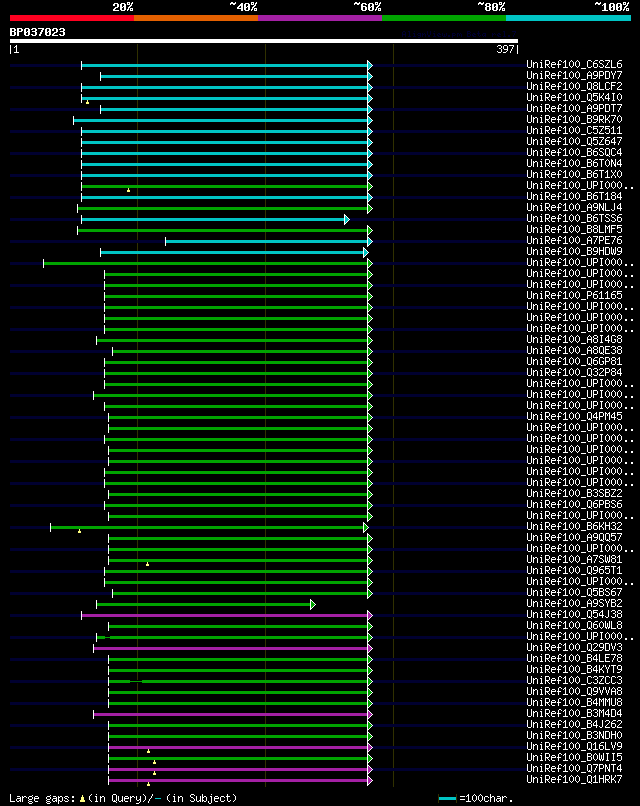Click the green ~80% identity legend segment

pyautogui.click(x=444, y=18)
